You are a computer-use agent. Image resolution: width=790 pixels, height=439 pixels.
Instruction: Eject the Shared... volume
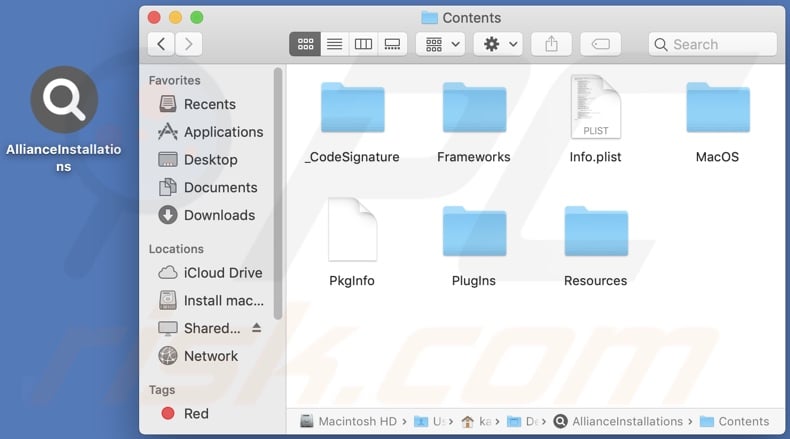tap(256, 328)
